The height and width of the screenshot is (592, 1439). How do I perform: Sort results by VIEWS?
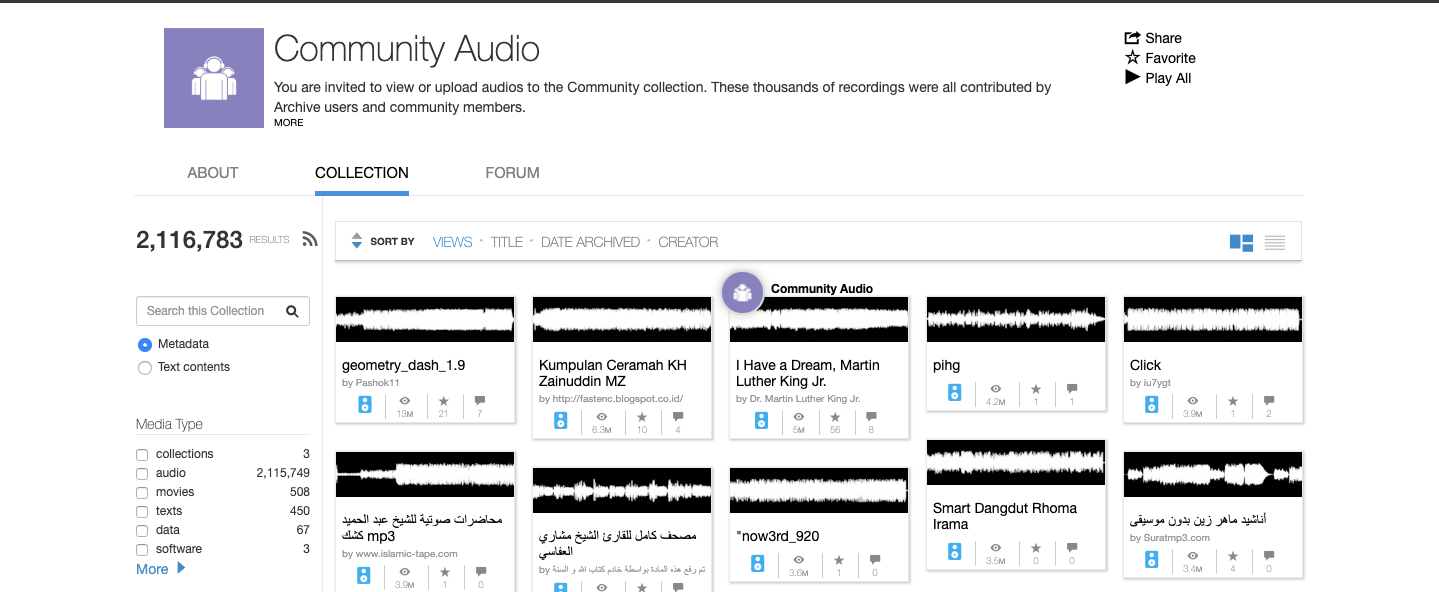tap(452, 242)
